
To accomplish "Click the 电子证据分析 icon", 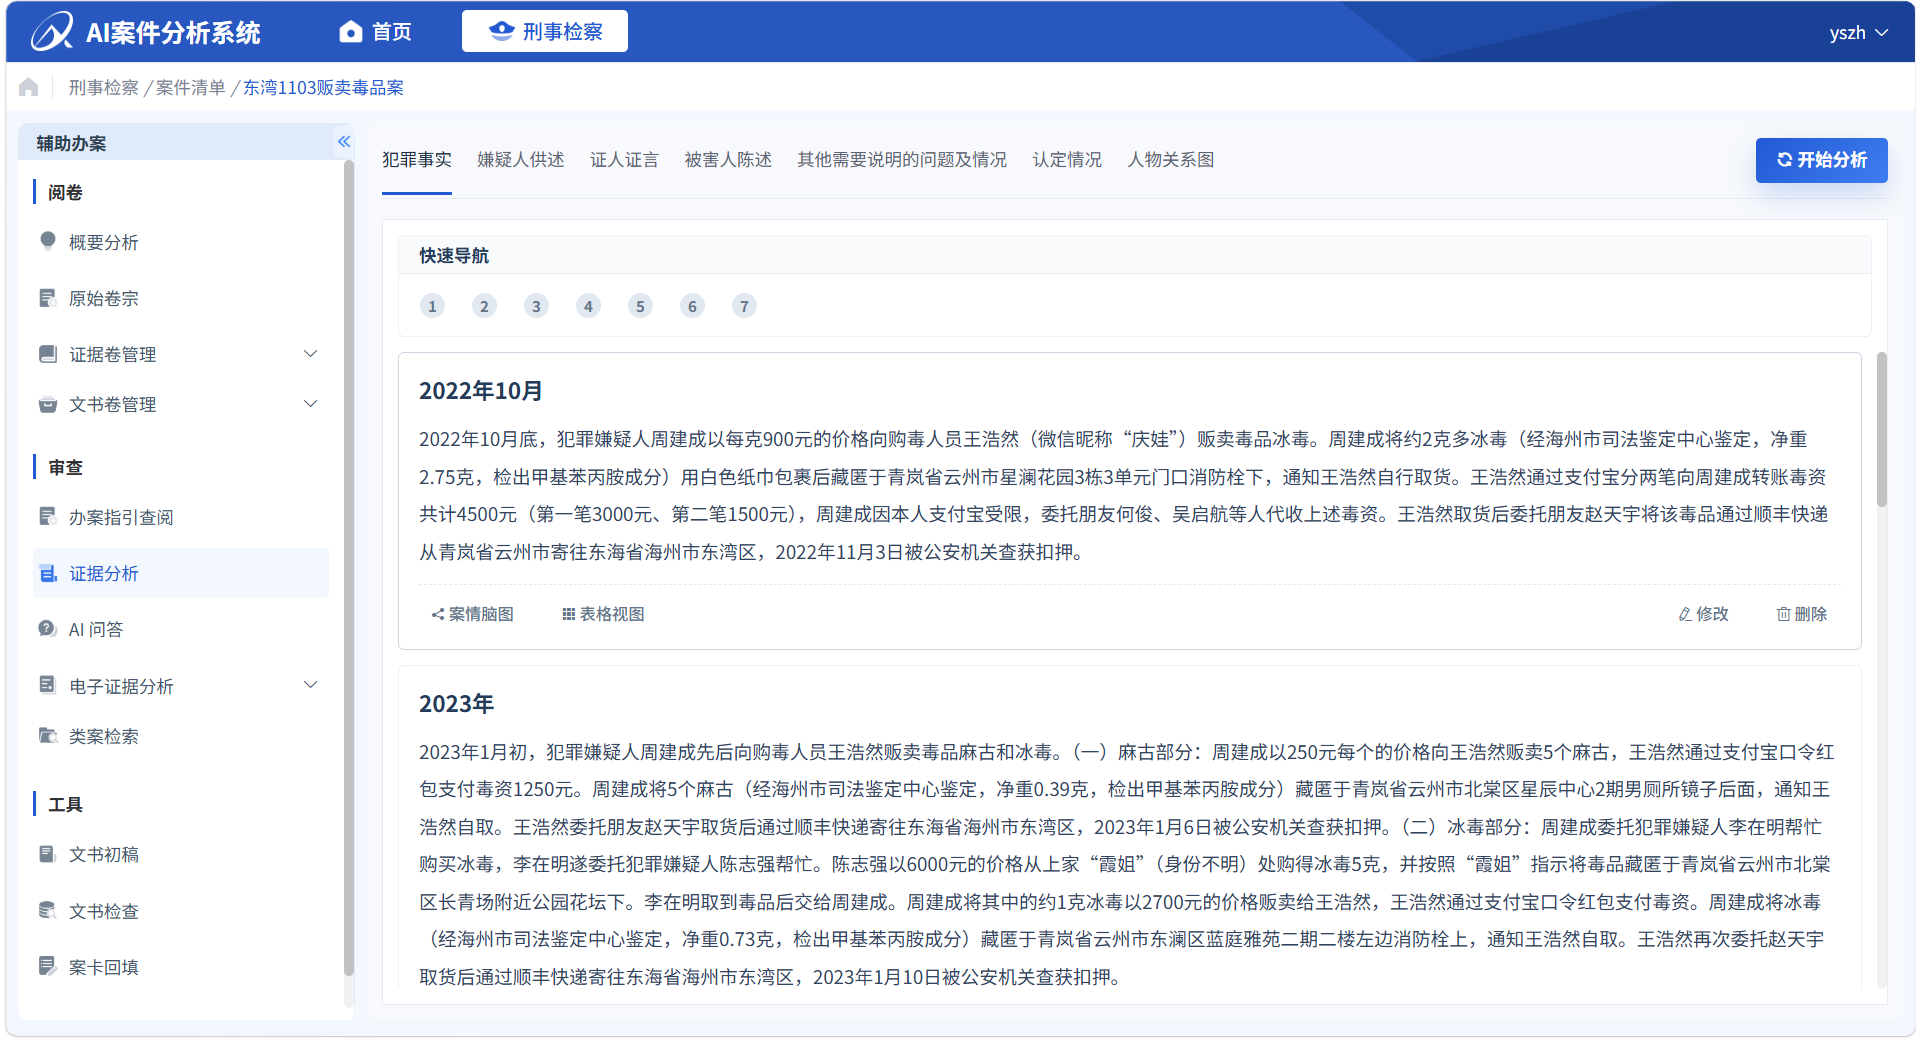I will [48, 685].
